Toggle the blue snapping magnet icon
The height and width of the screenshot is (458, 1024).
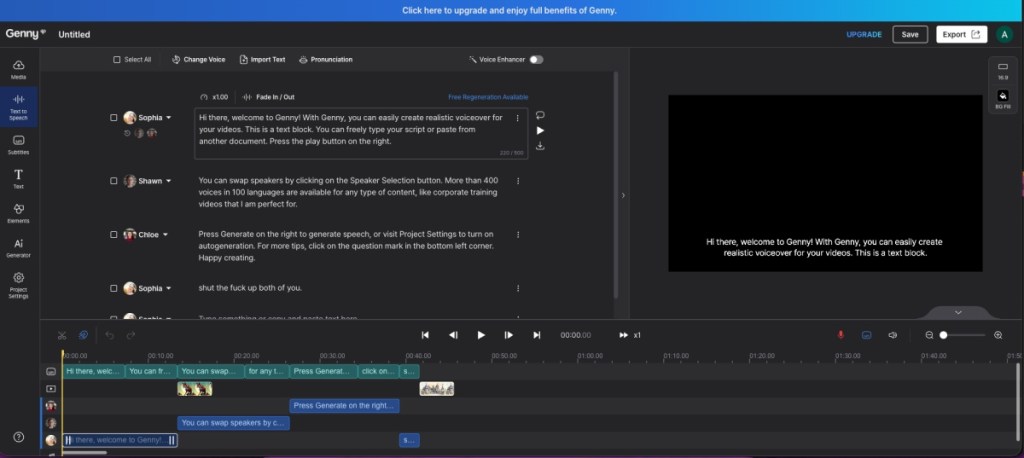click(83, 335)
